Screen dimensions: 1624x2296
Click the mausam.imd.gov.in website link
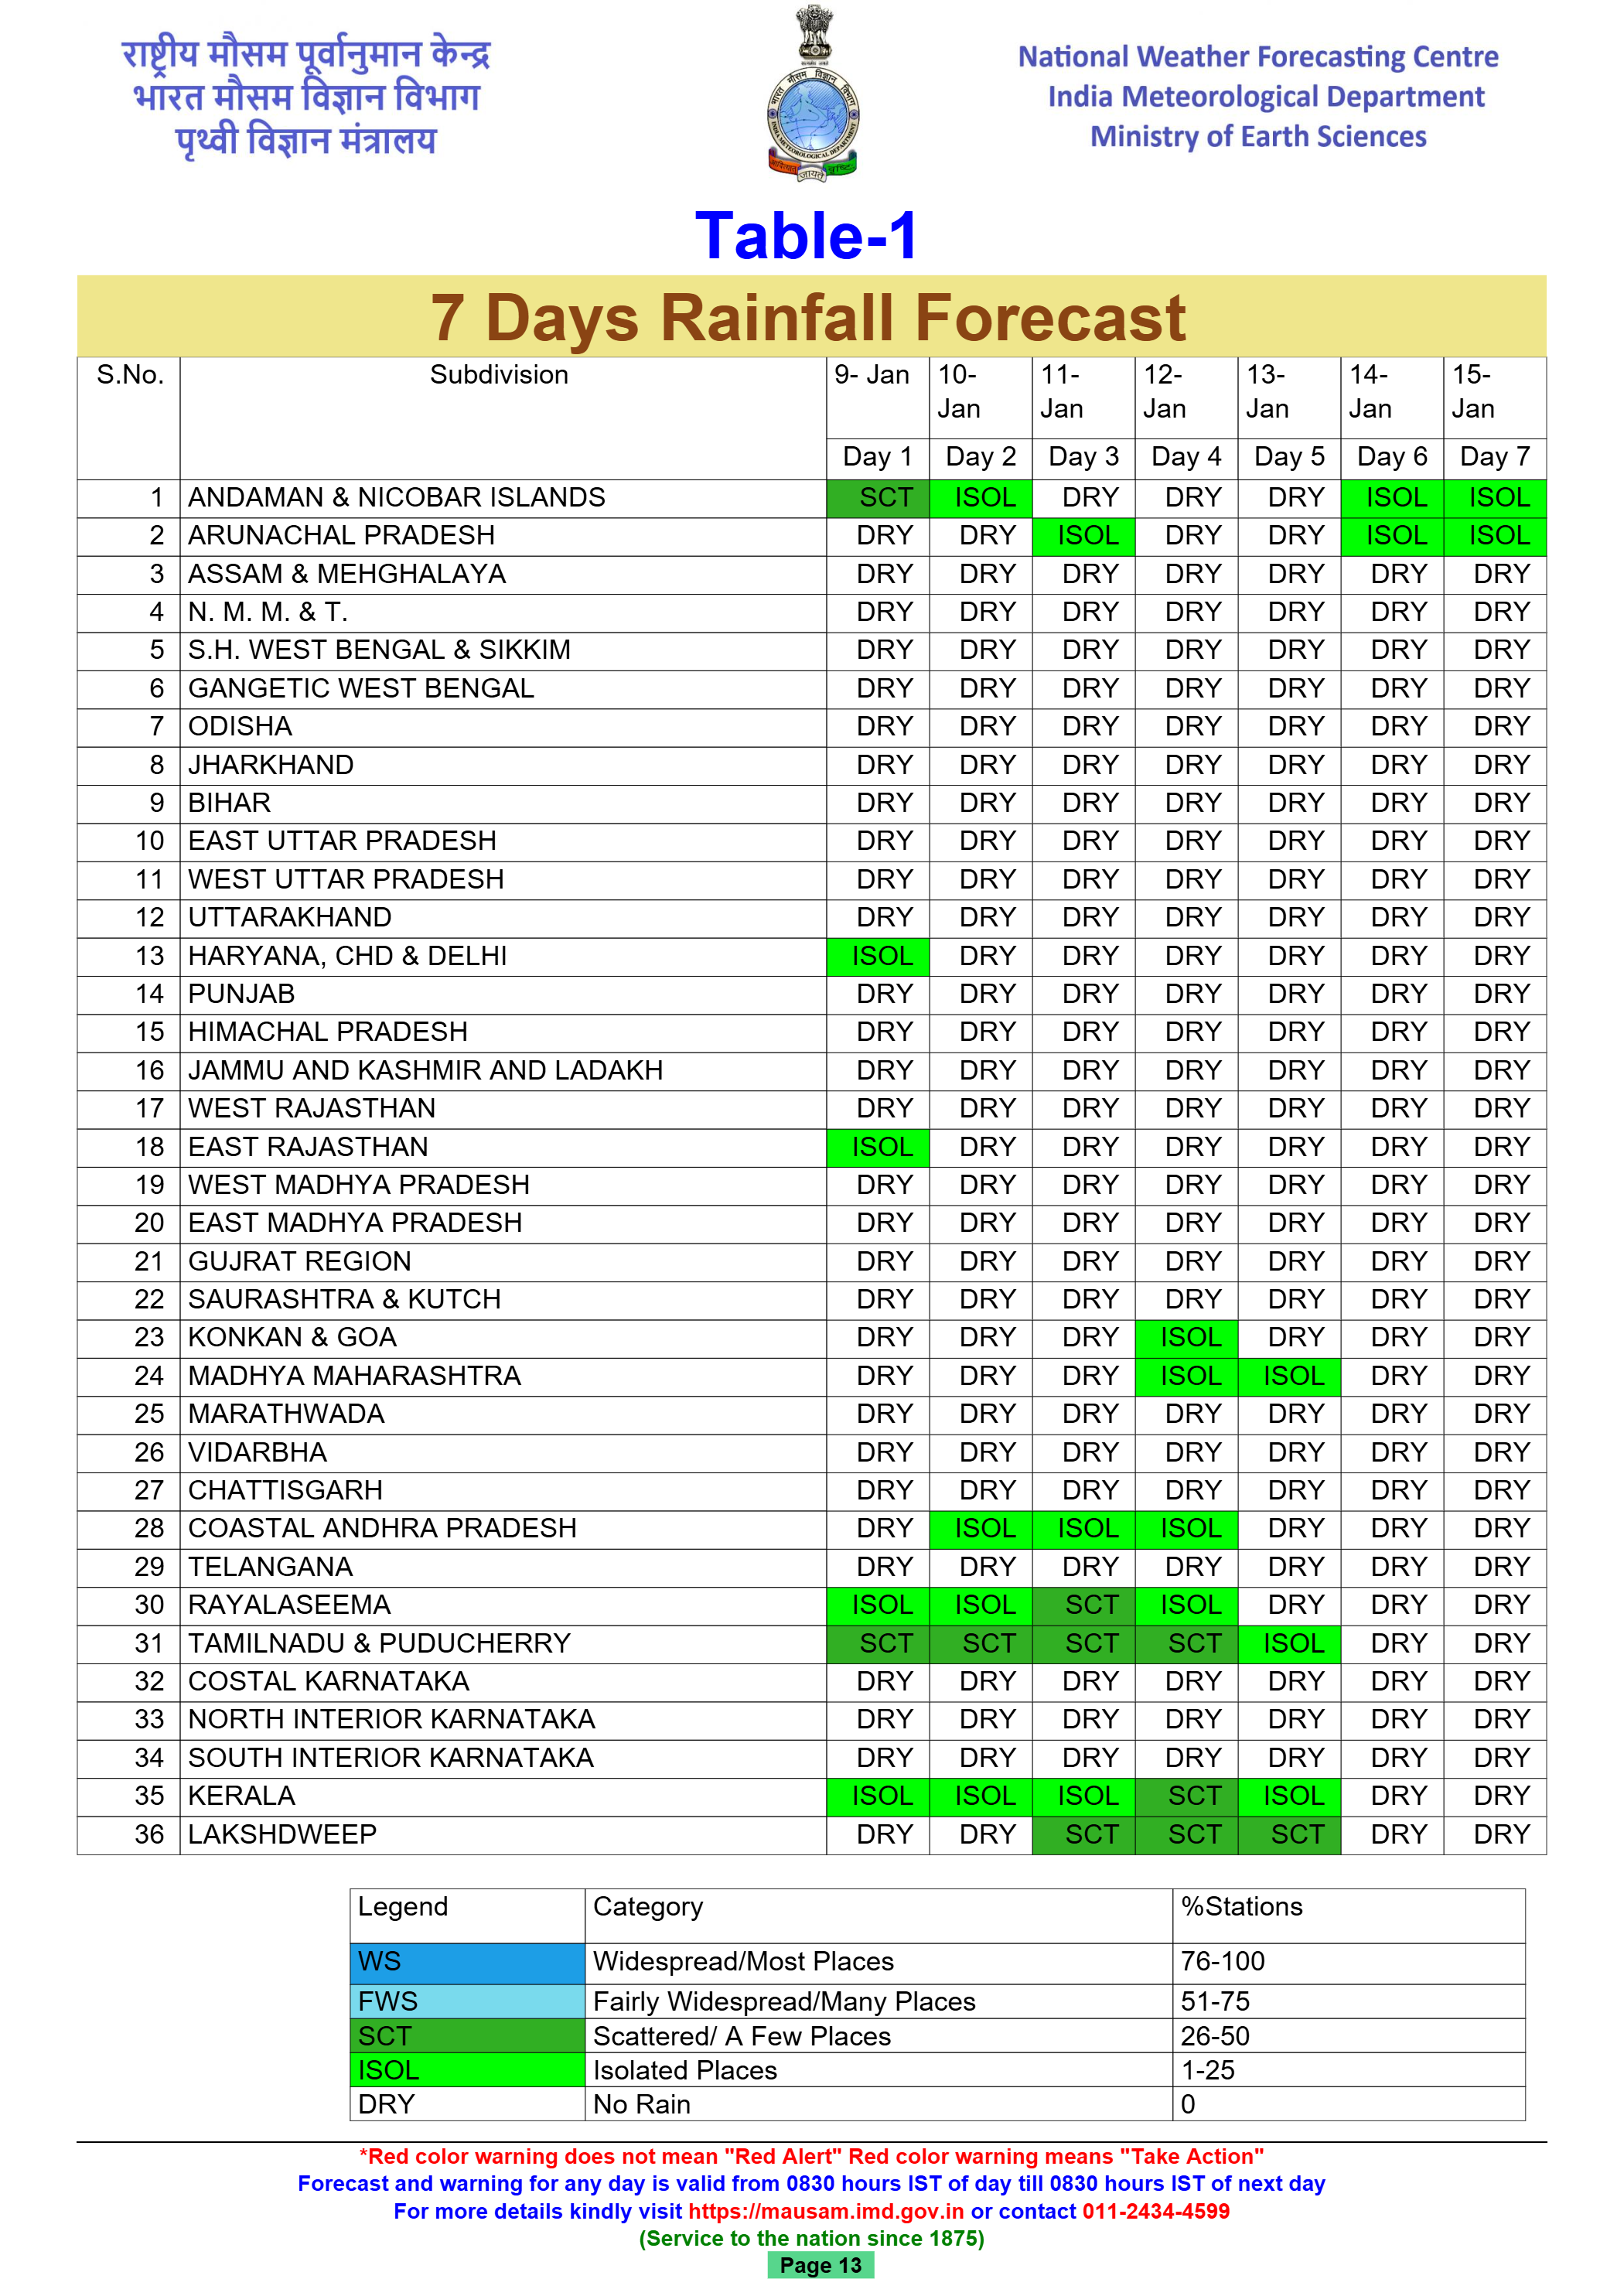[825, 2211]
